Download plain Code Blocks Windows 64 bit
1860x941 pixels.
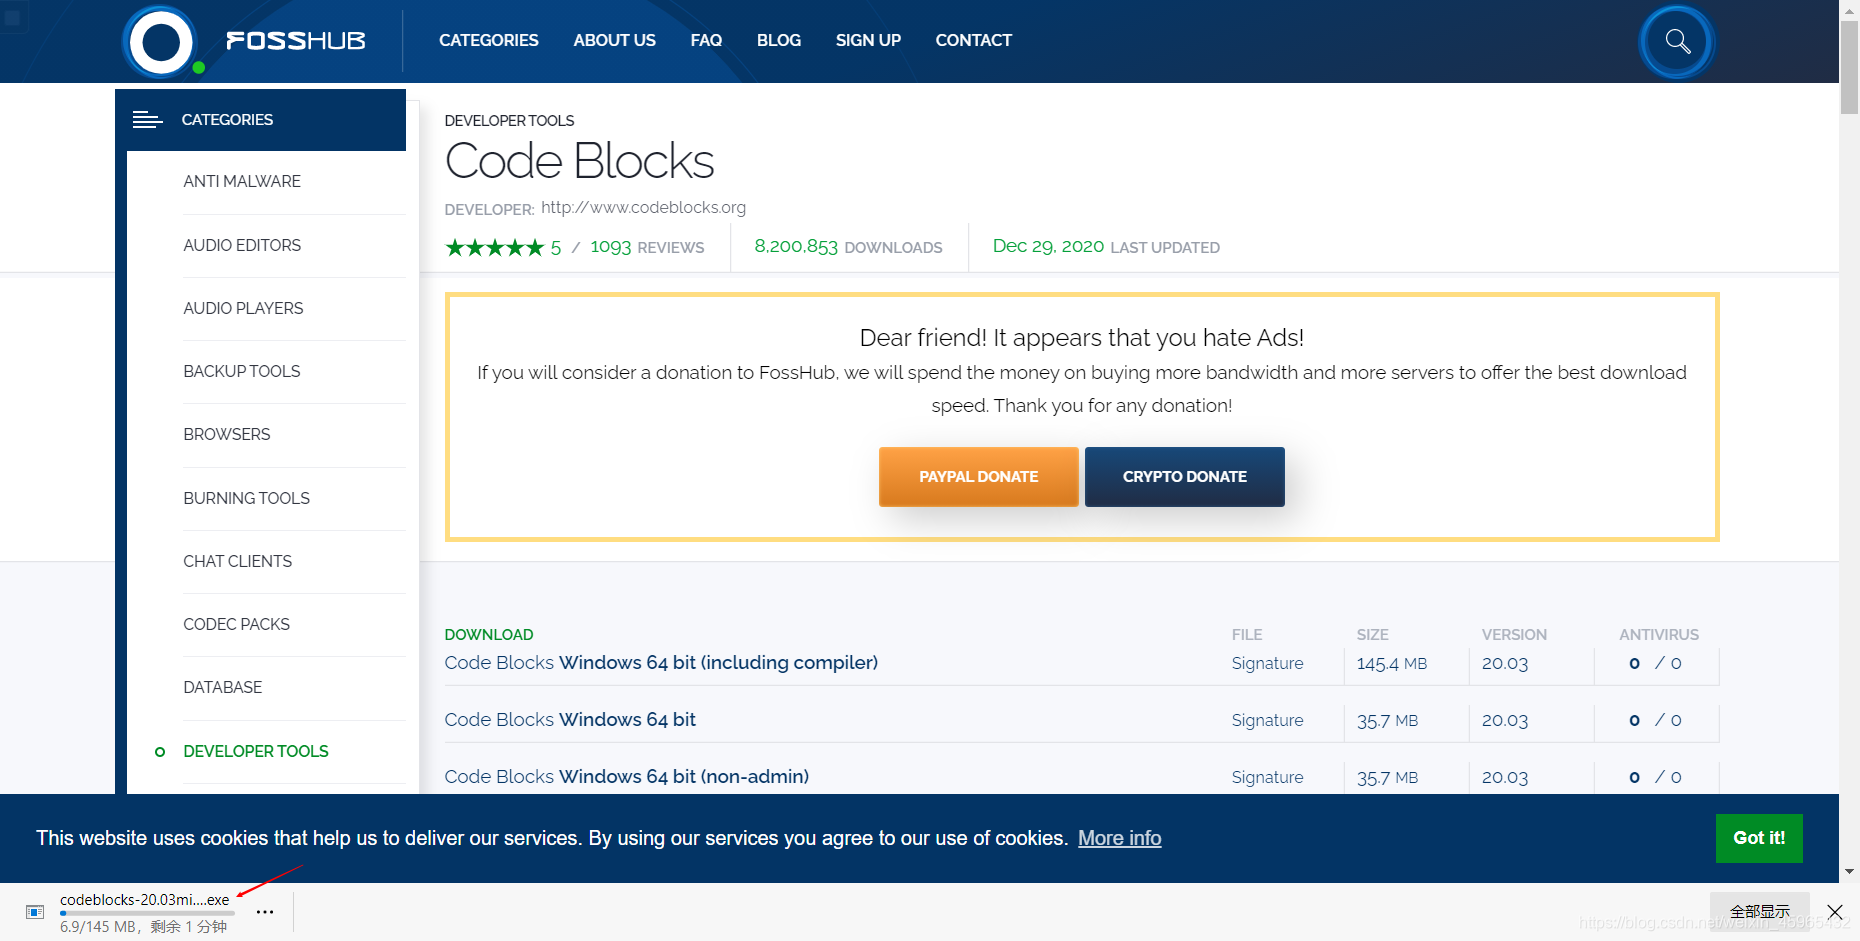pyautogui.click(x=570, y=719)
